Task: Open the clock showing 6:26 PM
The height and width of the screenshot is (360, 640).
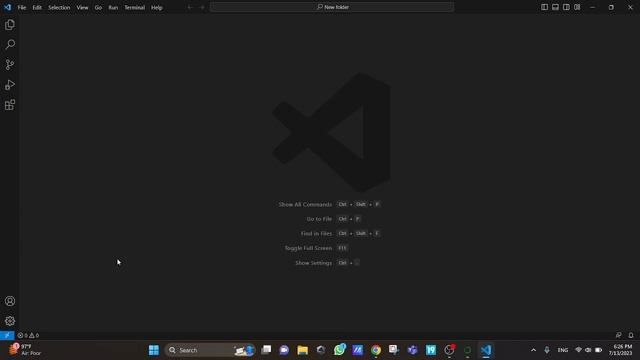Action: 620,350
